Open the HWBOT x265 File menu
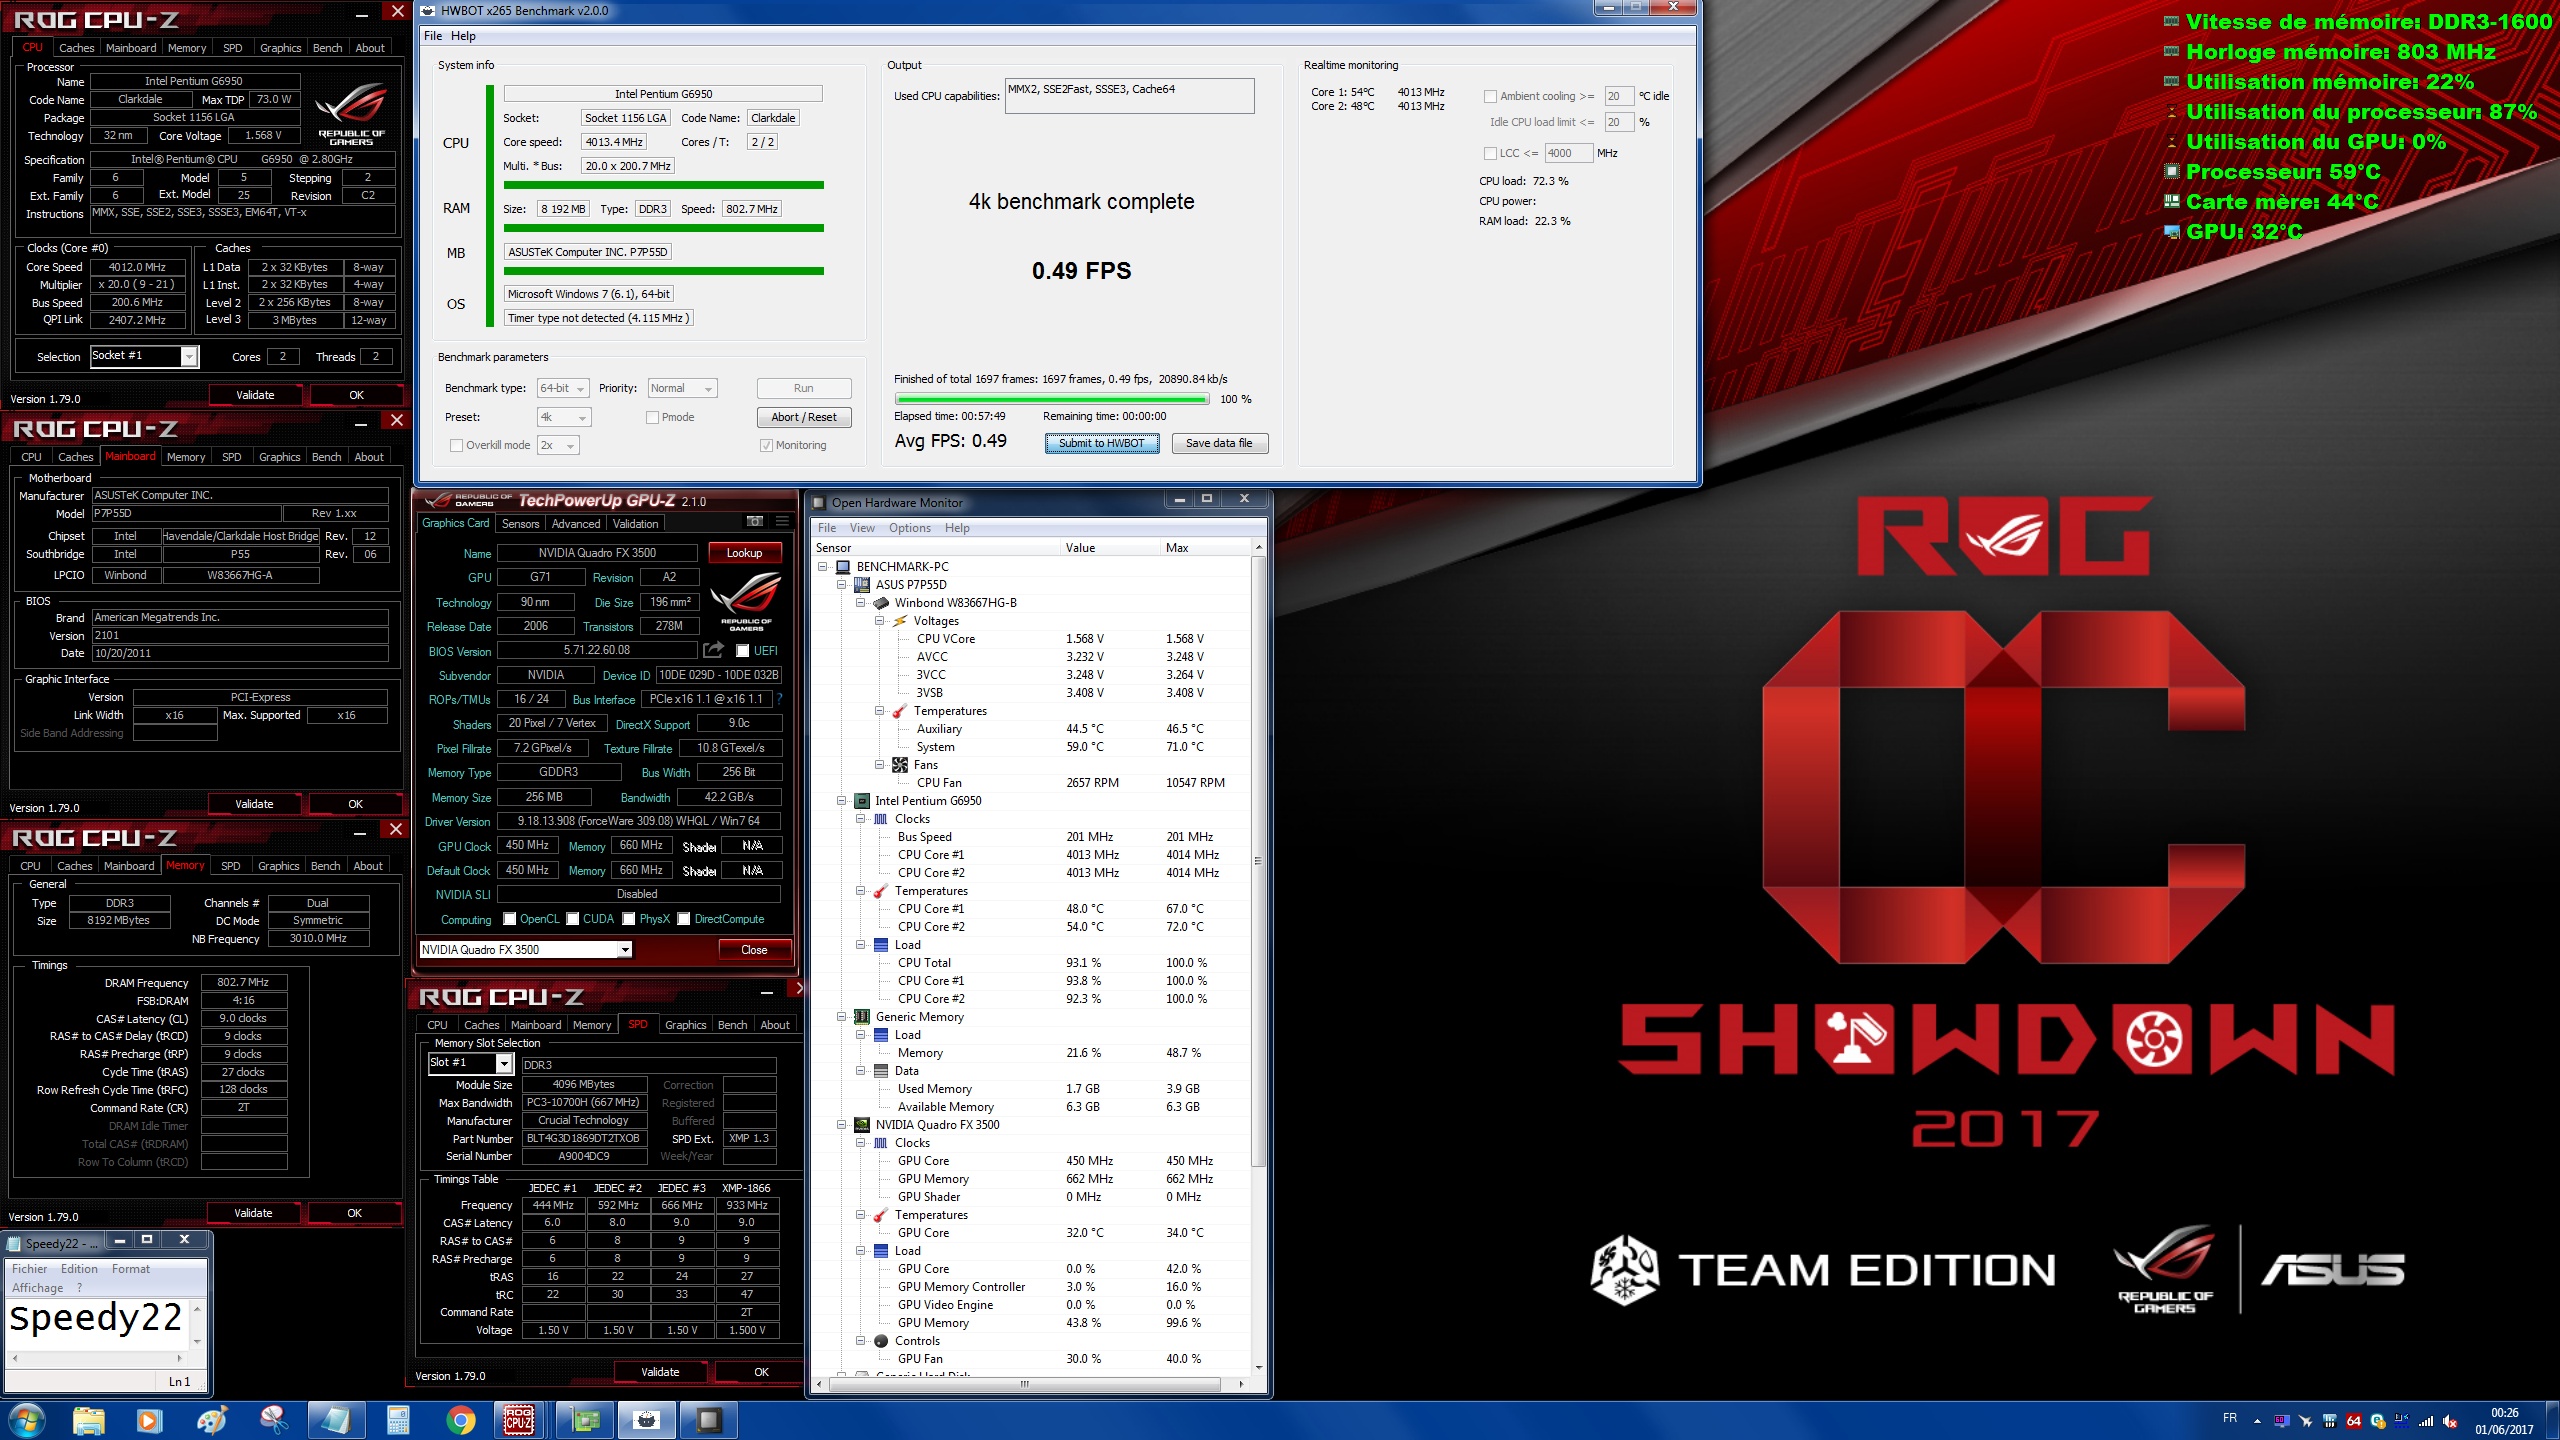Screen dimensions: 2560x1440 [x=433, y=36]
